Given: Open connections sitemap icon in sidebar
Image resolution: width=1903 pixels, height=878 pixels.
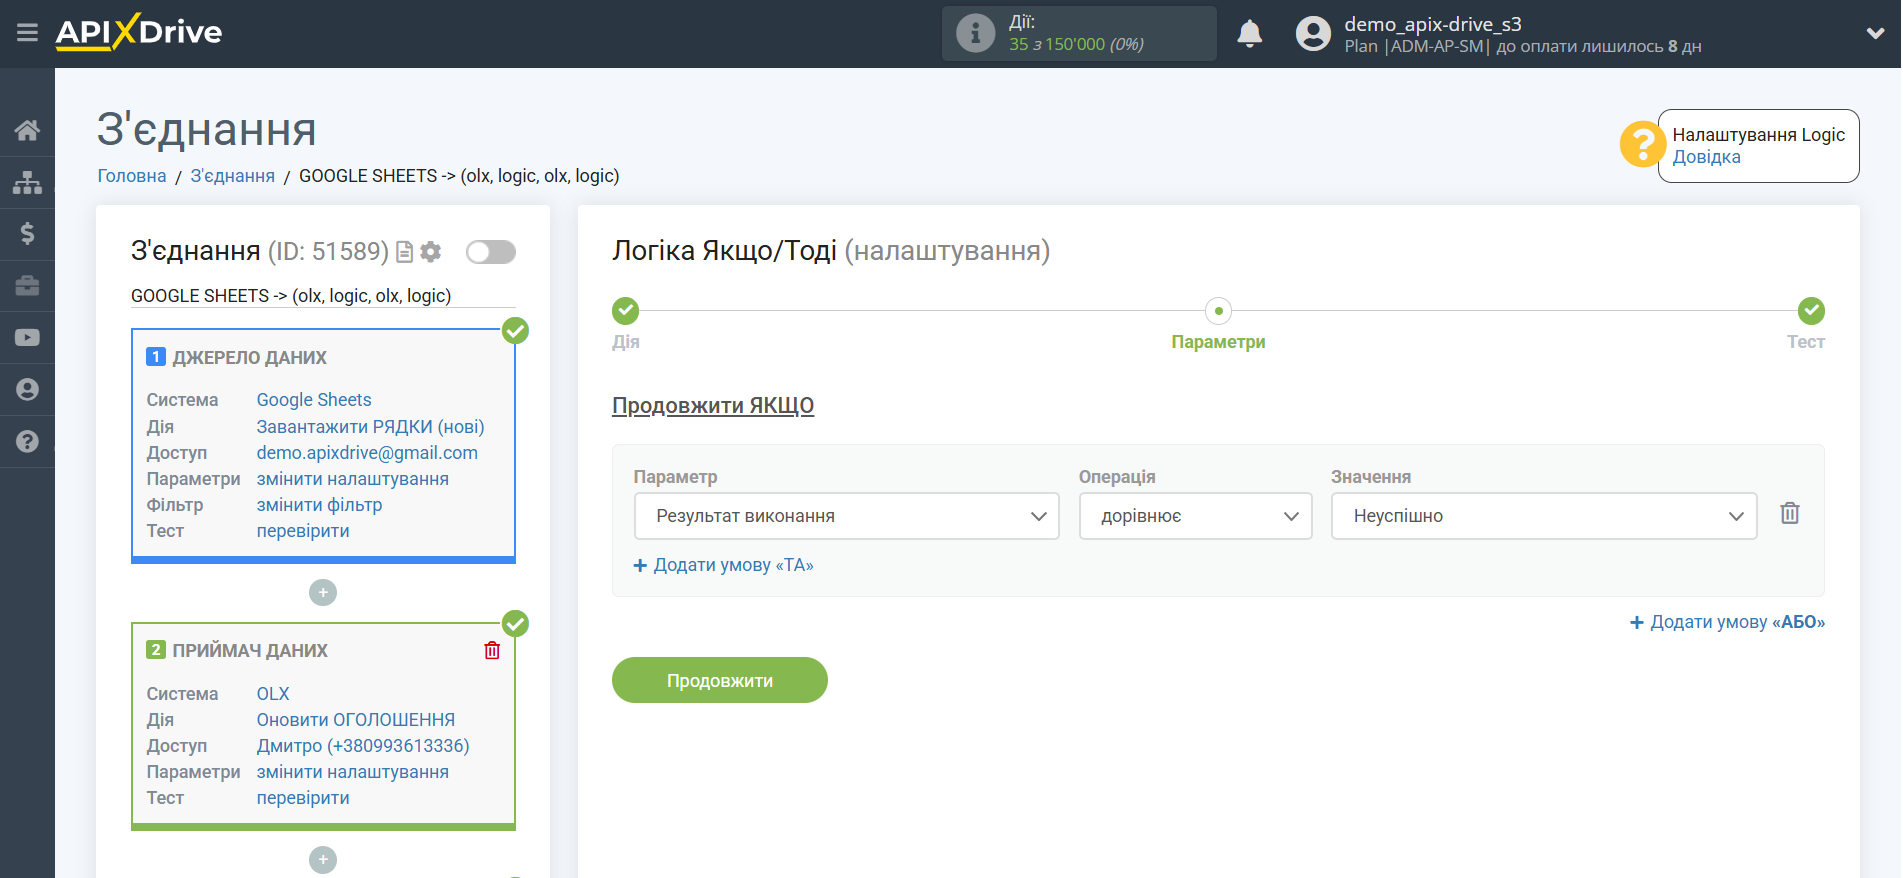Looking at the screenshot, I should (x=27, y=182).
